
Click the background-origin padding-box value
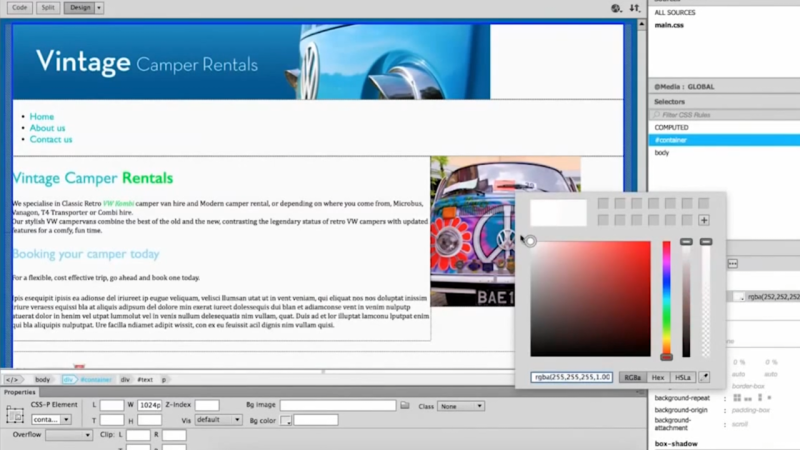click(x=751, y=410)
